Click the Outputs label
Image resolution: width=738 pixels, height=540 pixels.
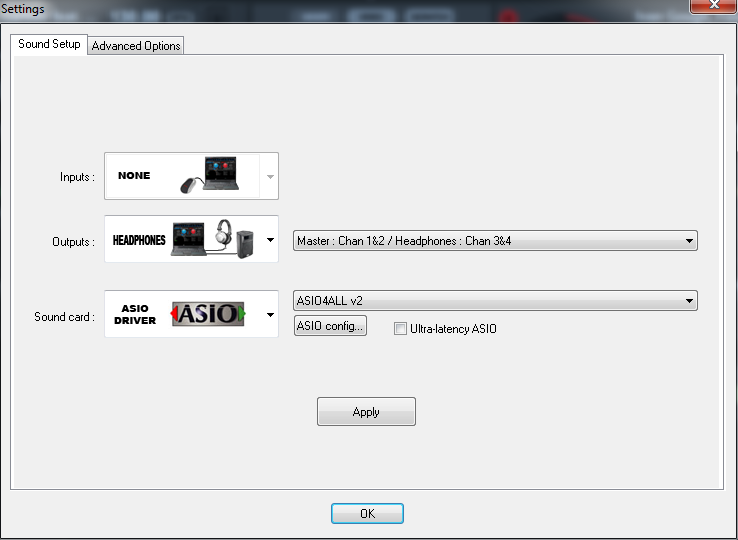point(73,242)
